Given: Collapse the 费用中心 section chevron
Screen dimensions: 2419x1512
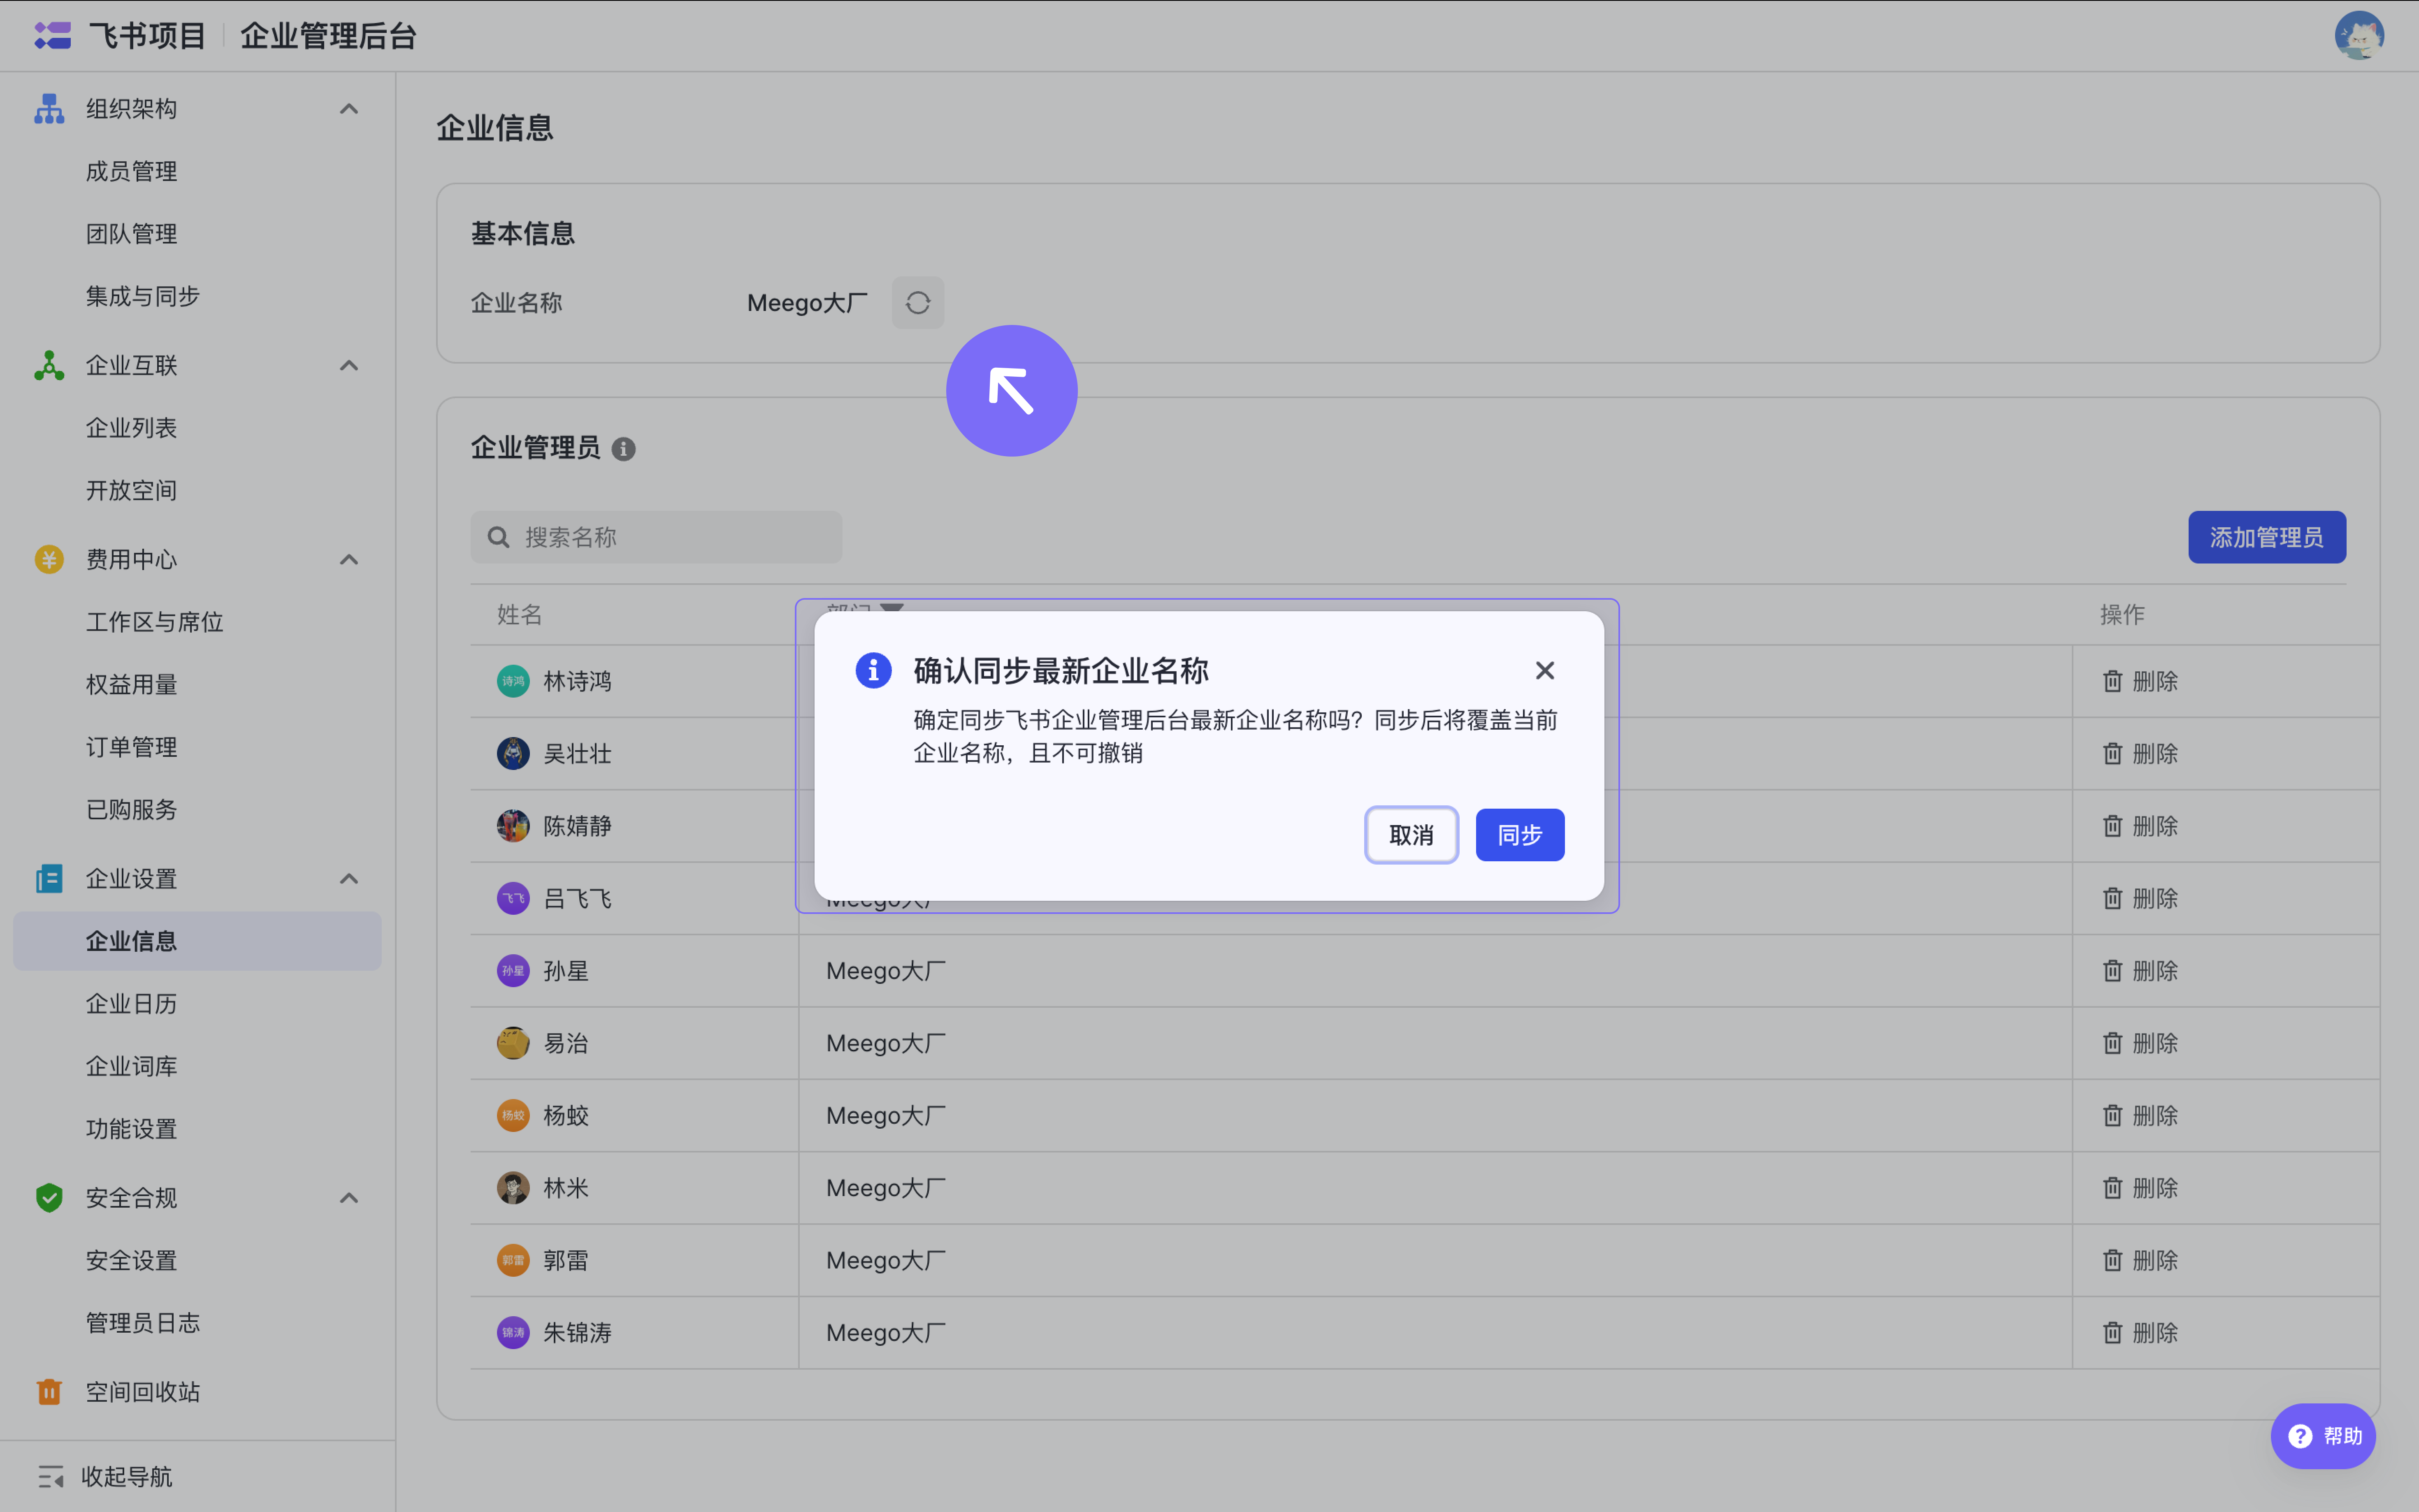Looking at the screenshot, I should point(348,560).
